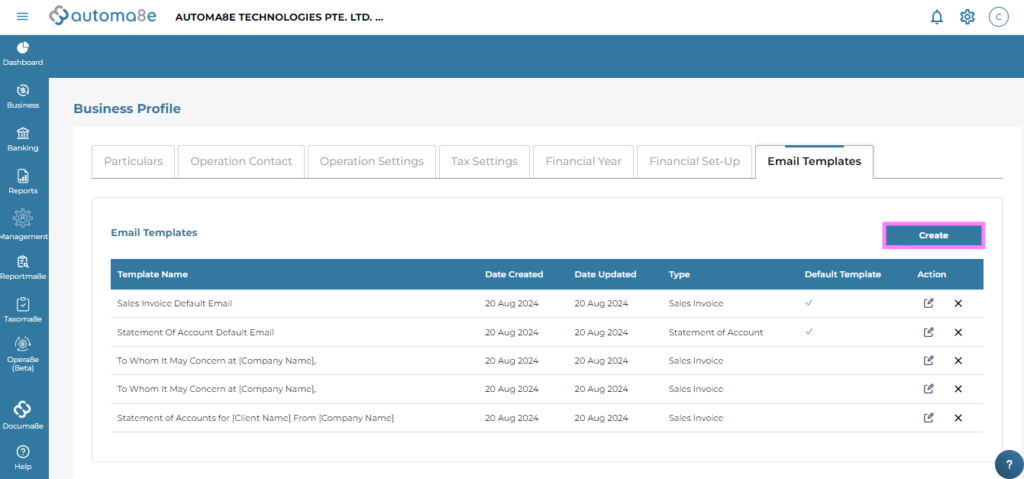Viewport: 1024px width, 479px height.
Task: Open Business section in sidebar
Action: tap(23, 97)
